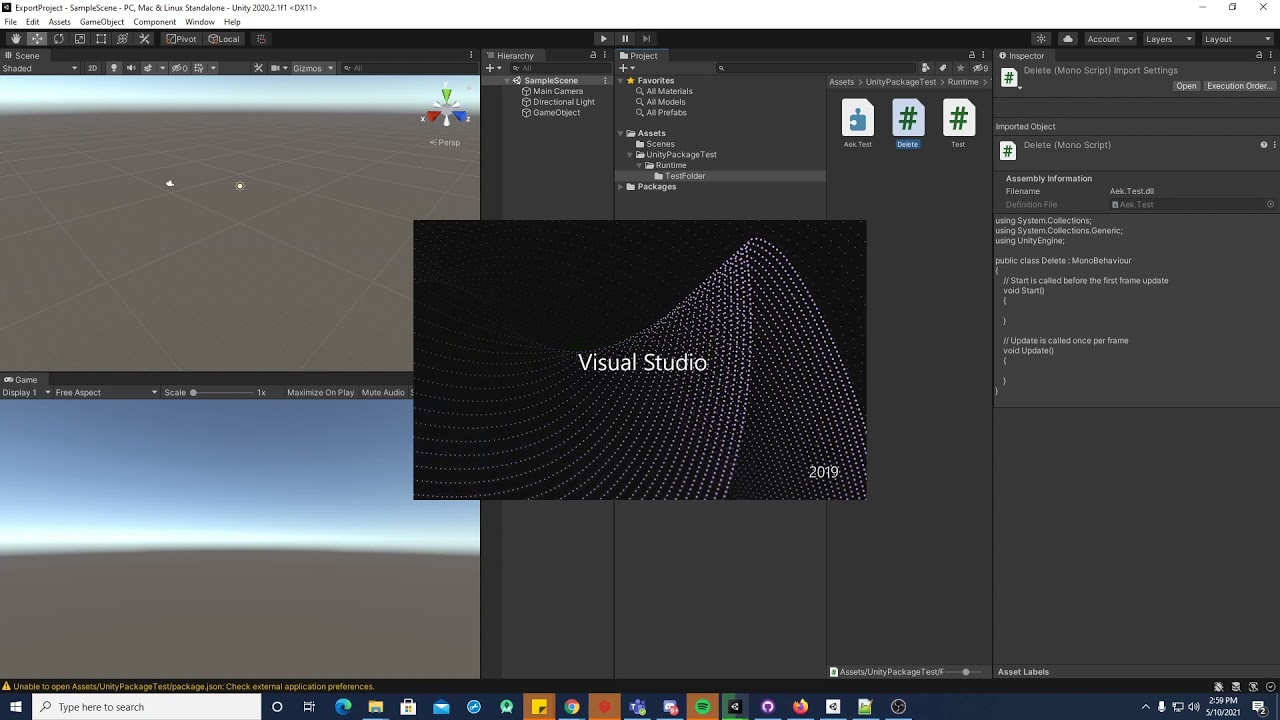Expand the Packages folder

[620, 187]
